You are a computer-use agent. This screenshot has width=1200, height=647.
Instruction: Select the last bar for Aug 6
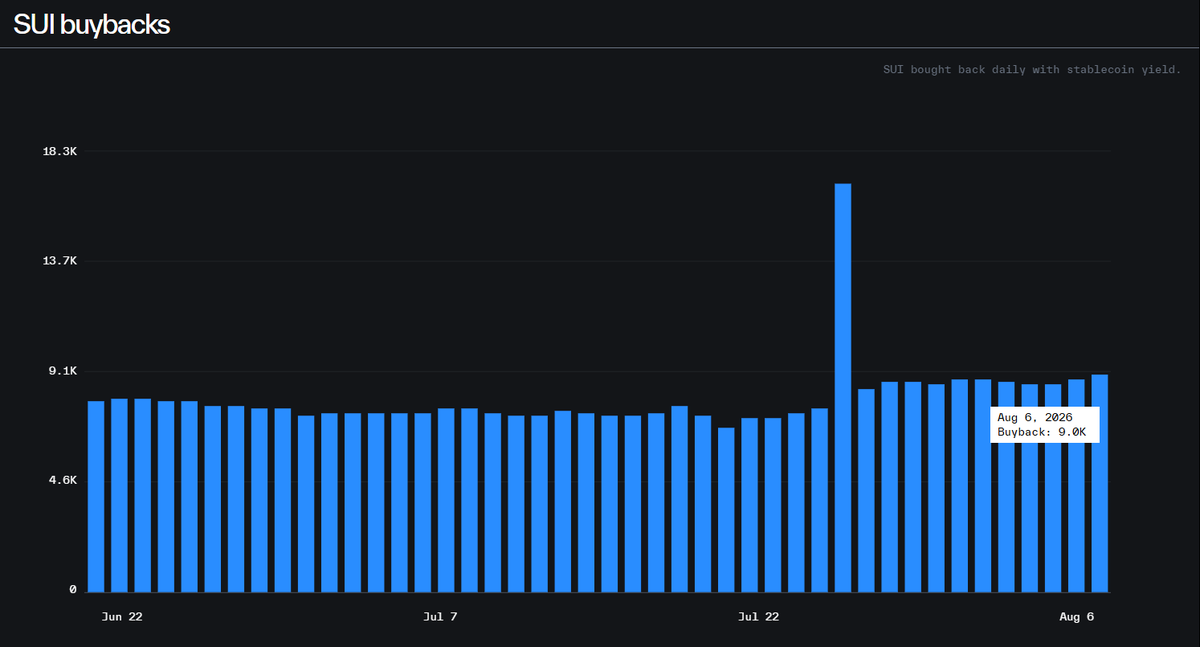click(1100, 483)
